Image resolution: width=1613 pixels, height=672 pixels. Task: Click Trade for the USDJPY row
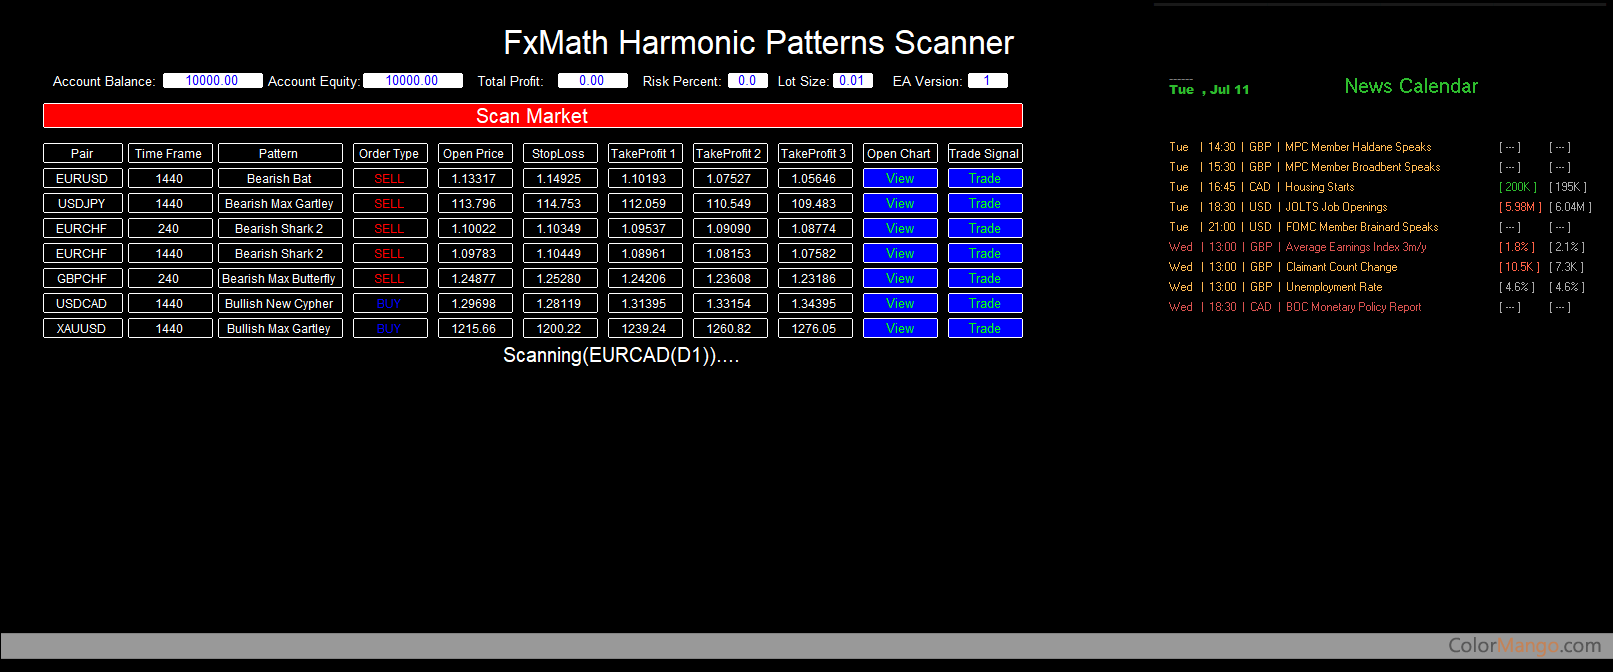[x=985, y=203]
